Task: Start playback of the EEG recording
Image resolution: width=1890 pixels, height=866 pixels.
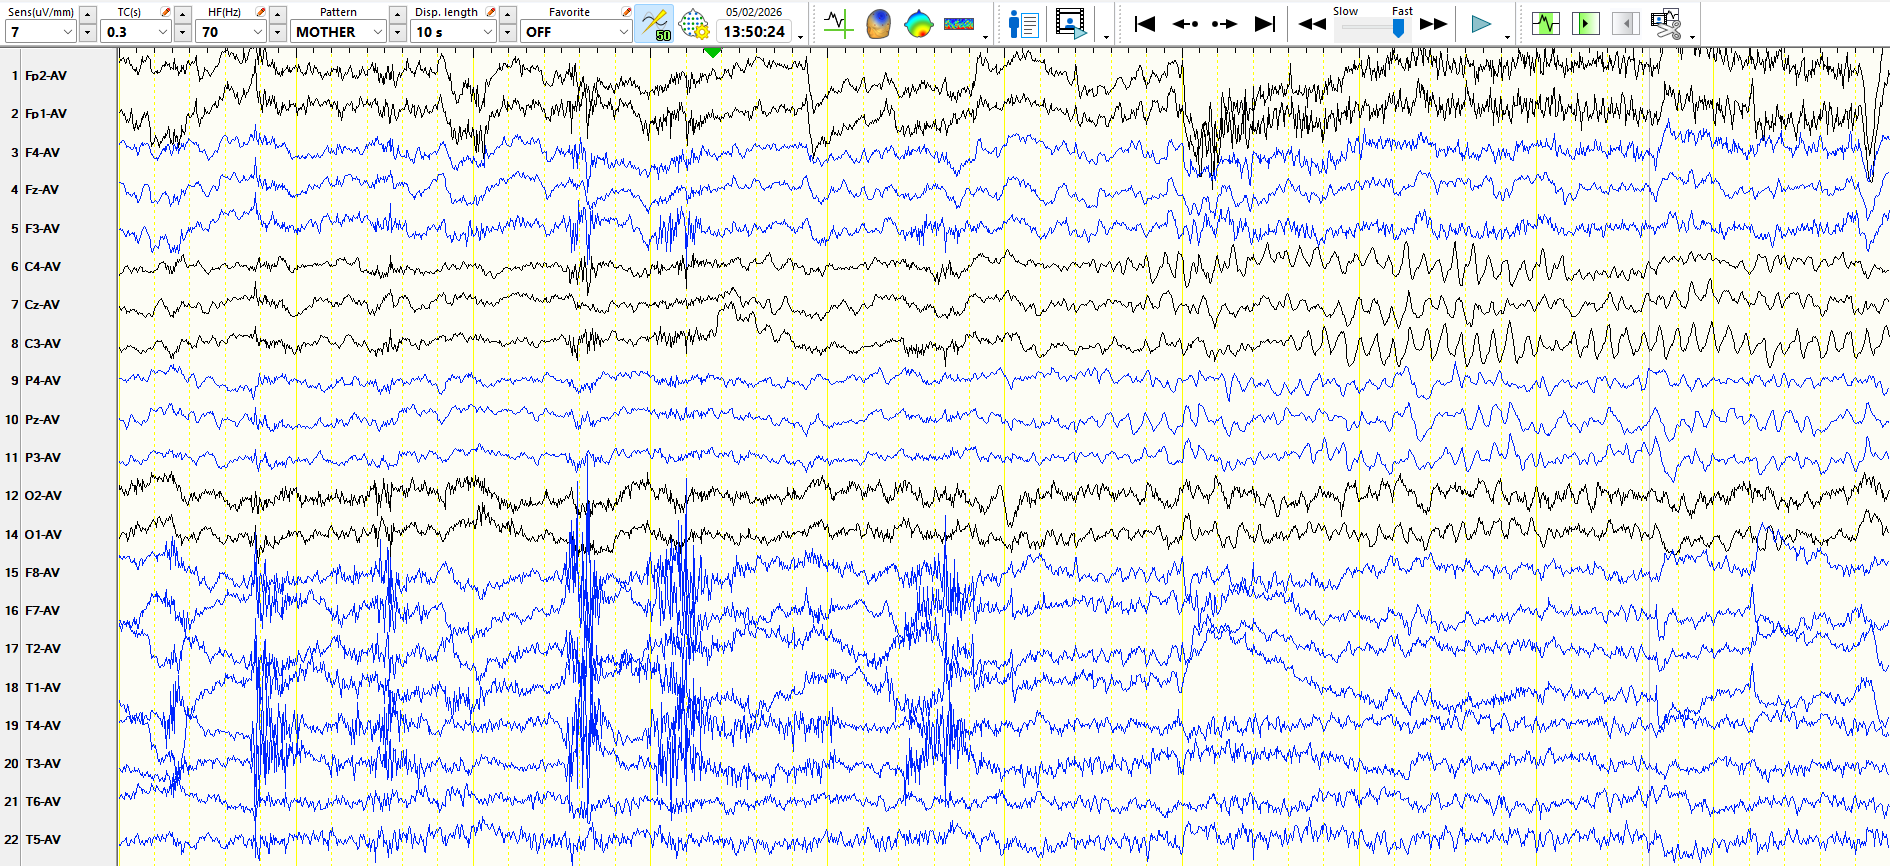Action: tap(1481, 23)
